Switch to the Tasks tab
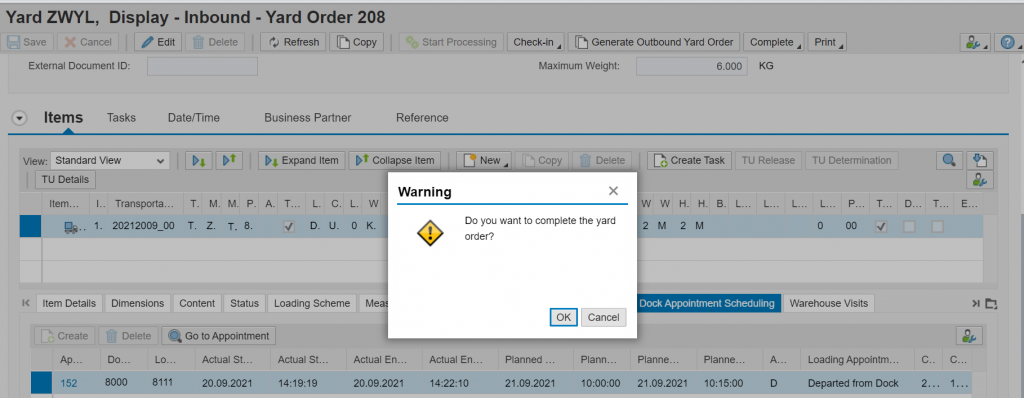The image size is (1024, 398). point(121,118)
